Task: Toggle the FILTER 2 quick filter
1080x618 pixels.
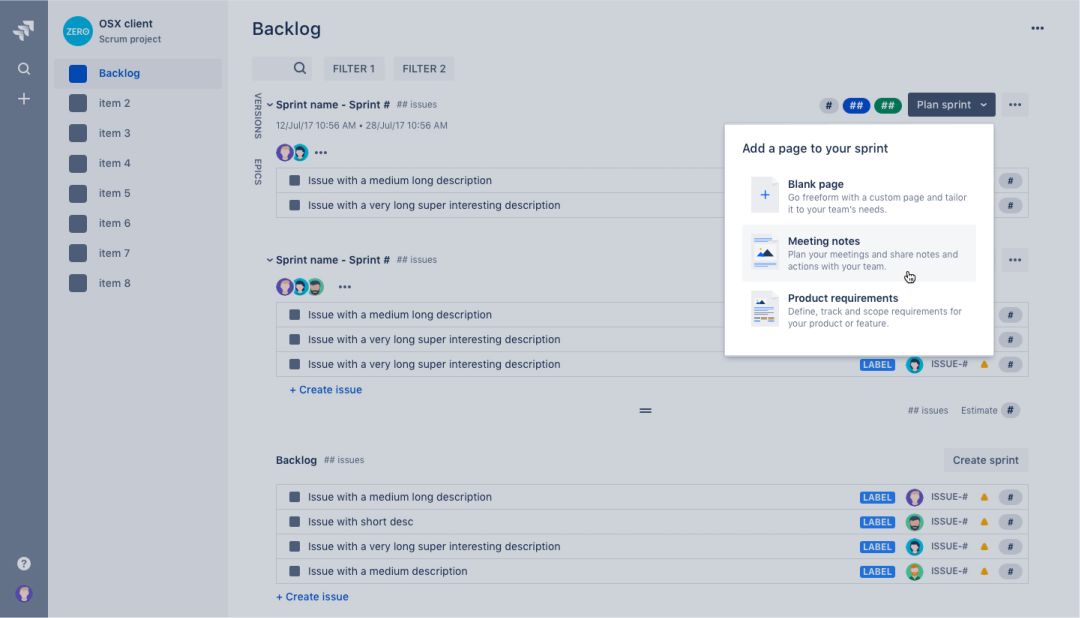Action: [x=424, y=69]
